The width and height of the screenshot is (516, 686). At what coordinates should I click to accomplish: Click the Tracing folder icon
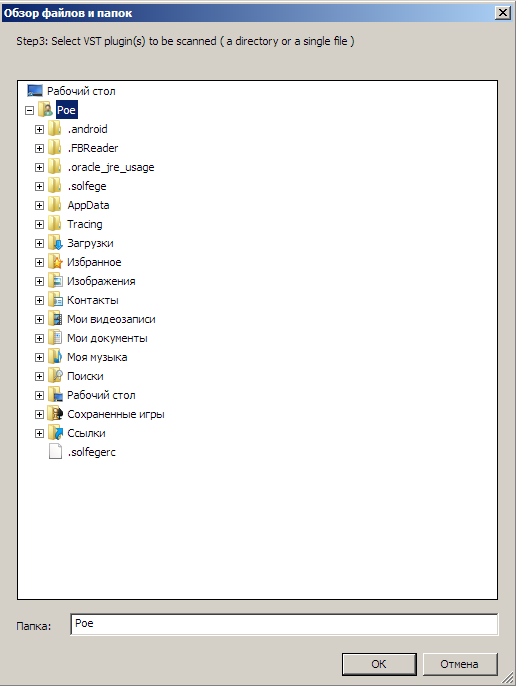(55, 224)
